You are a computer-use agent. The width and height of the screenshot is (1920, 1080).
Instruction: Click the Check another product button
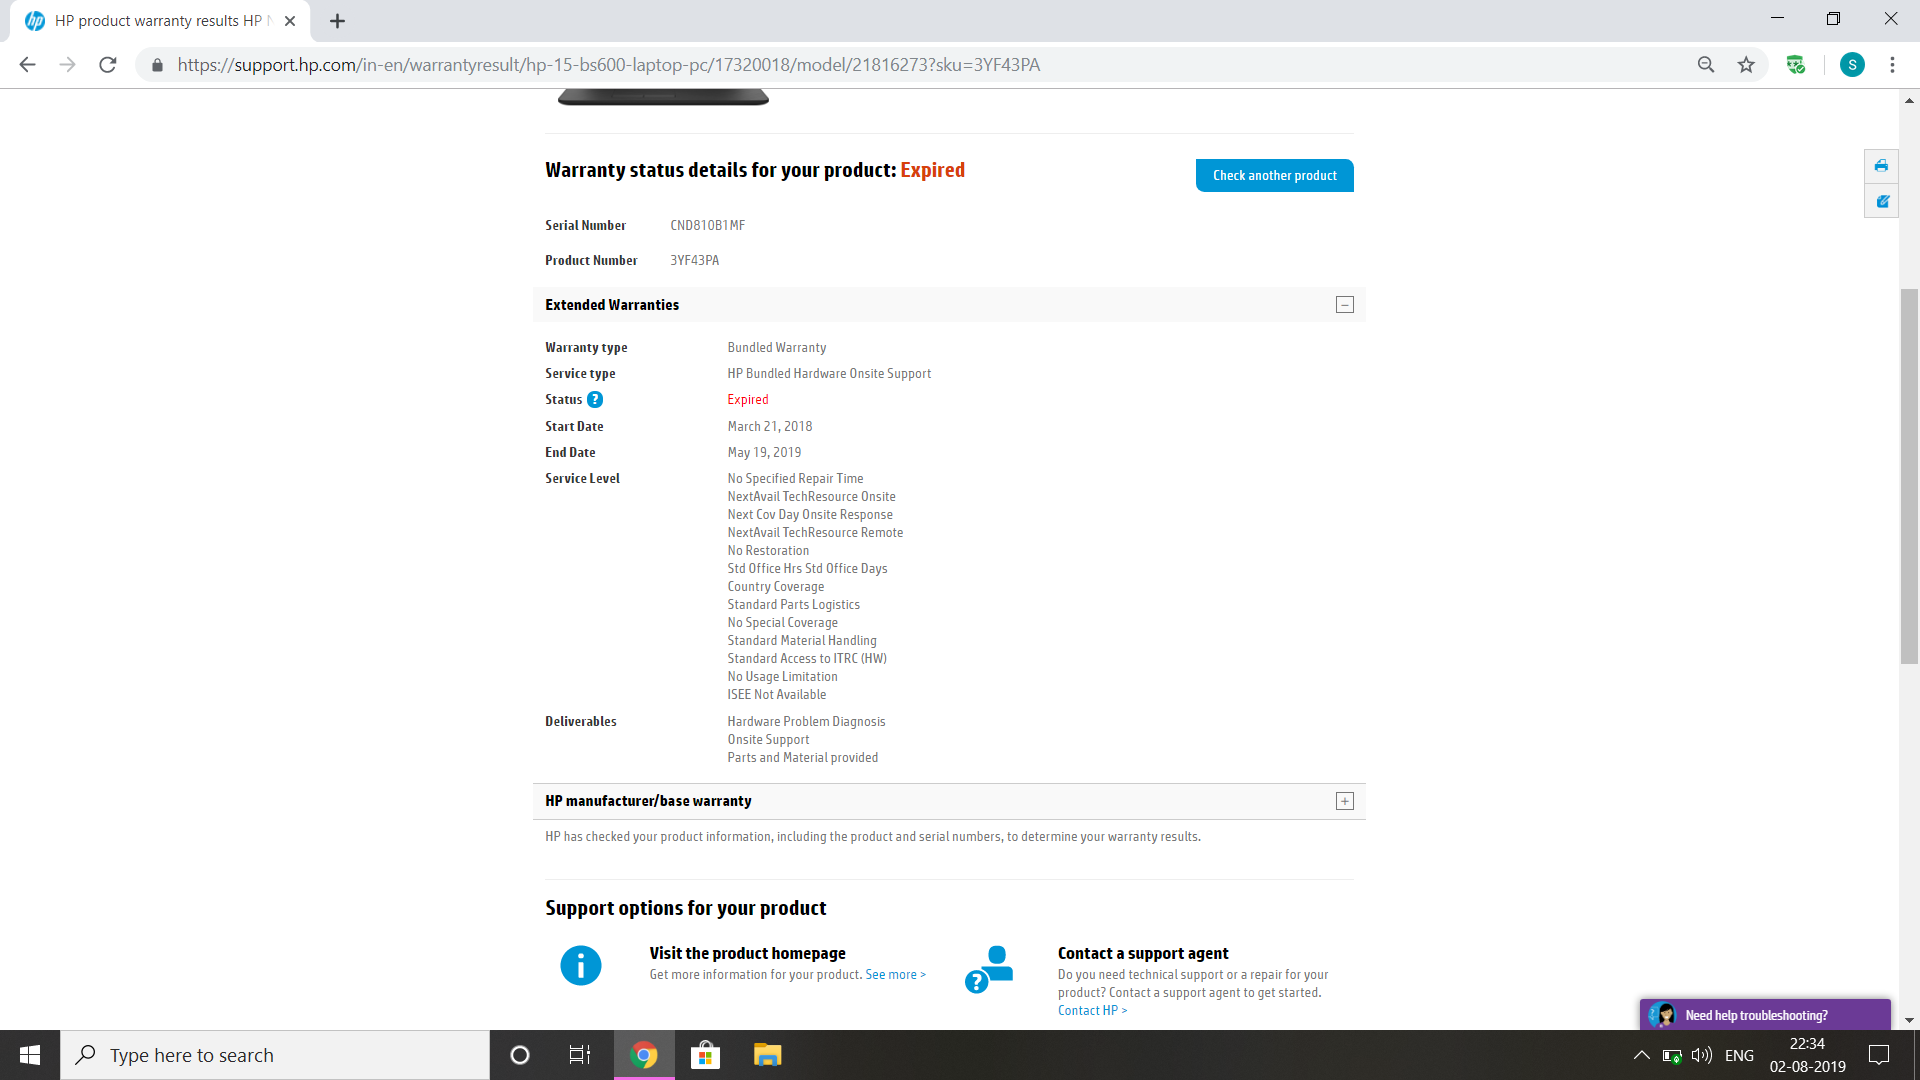[x=1274, y=175]
